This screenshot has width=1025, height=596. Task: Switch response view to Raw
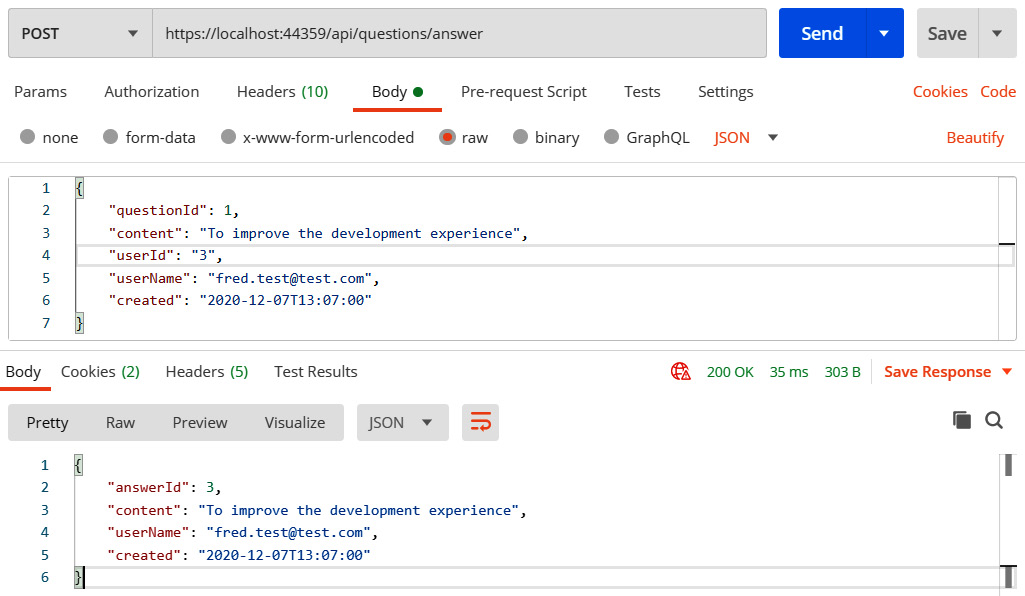pos(120,423)
